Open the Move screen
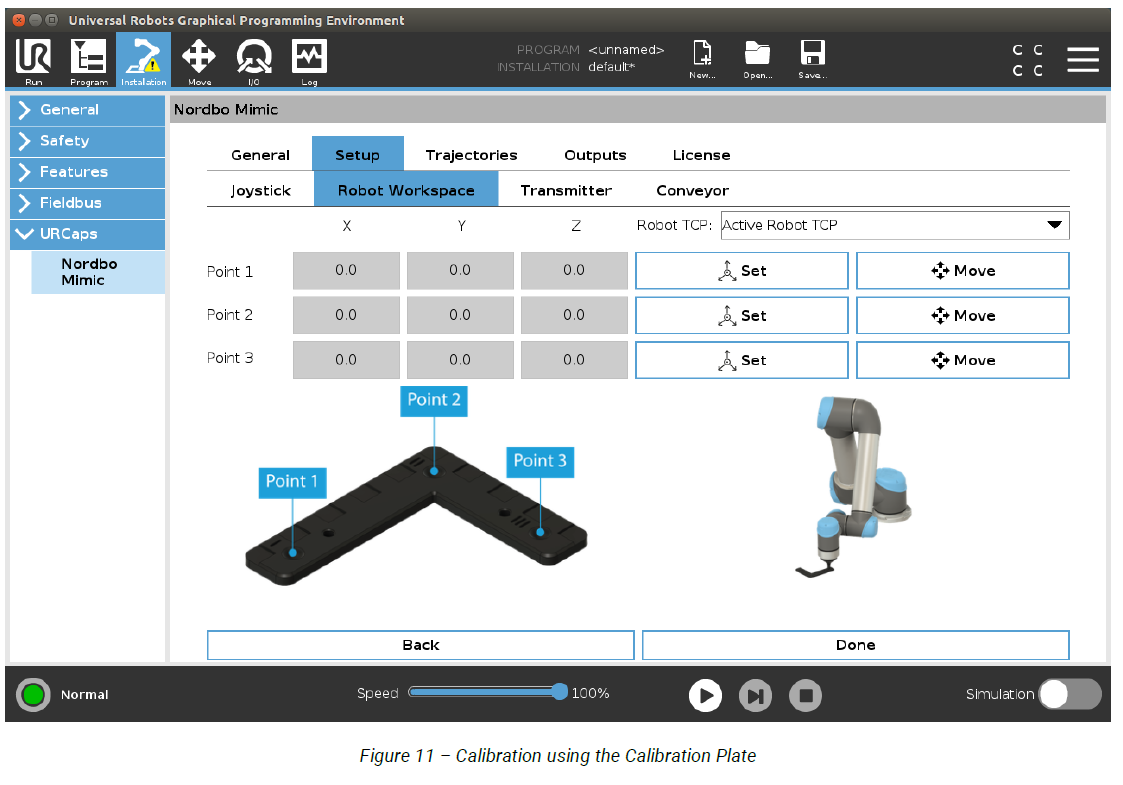 click(199, 61)
